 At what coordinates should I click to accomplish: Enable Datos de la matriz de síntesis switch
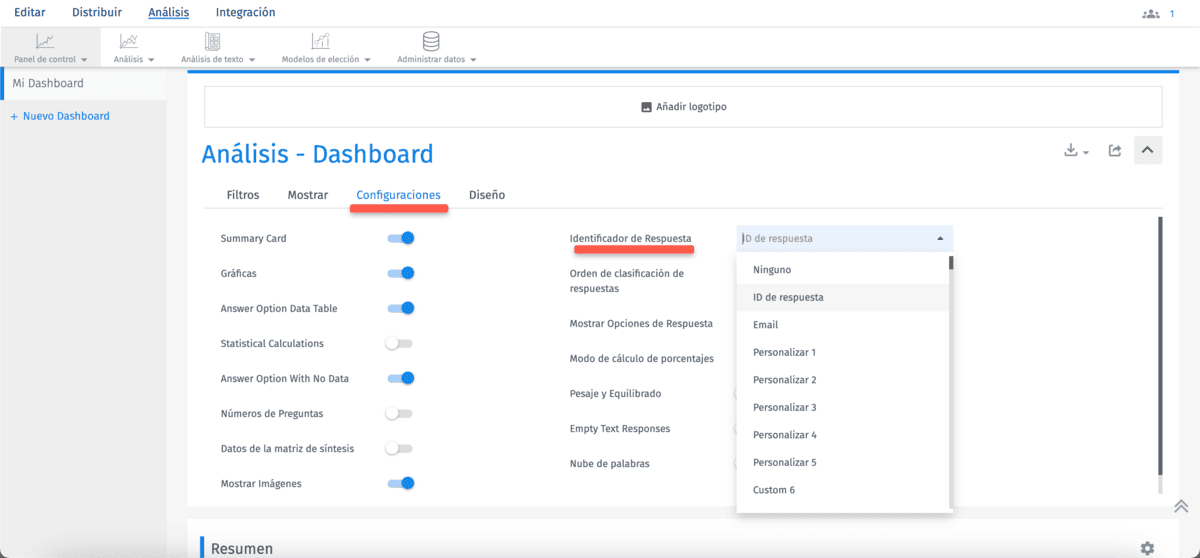(399, 448)
